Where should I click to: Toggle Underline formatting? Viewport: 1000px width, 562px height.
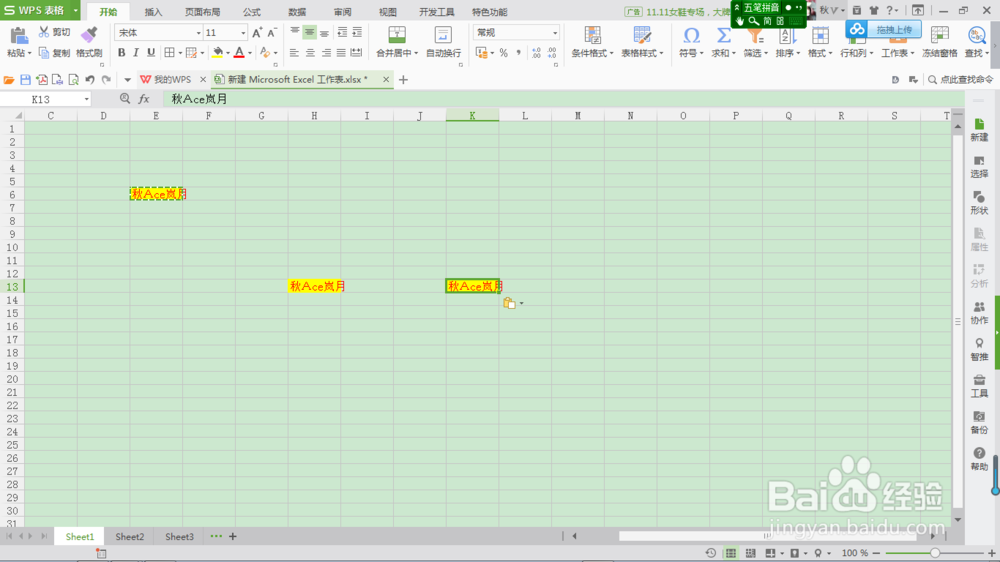pyautogui.click(x=151, y=53)
